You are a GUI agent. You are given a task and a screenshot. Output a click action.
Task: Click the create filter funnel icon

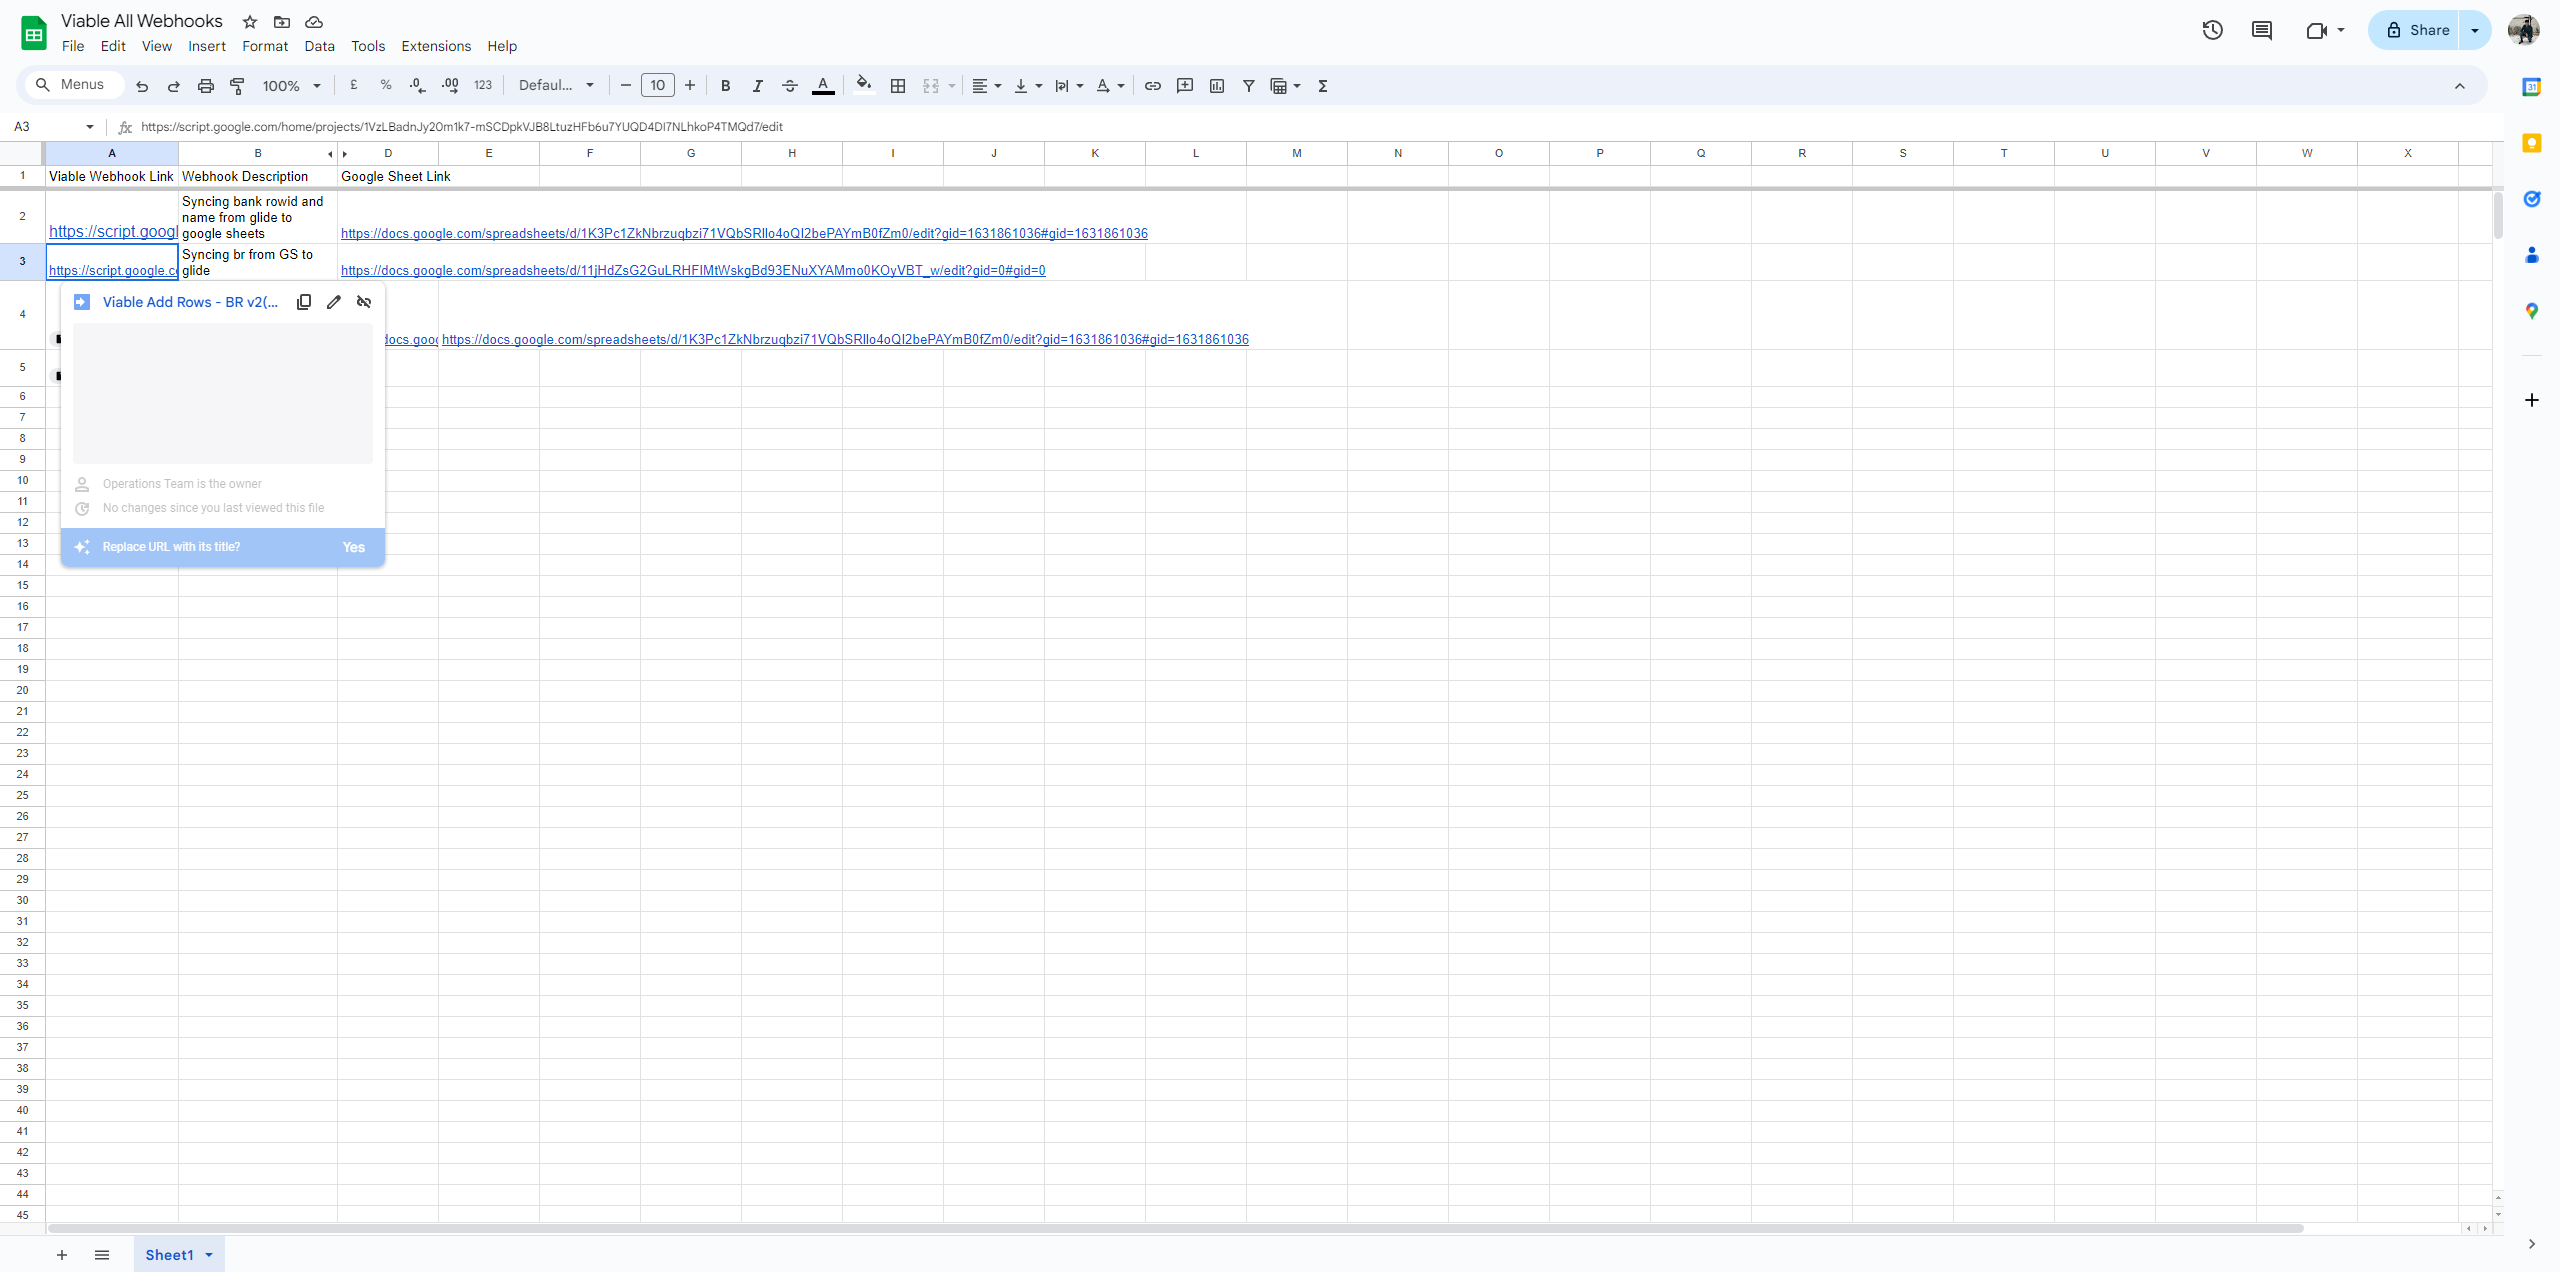pos(1248,86)
